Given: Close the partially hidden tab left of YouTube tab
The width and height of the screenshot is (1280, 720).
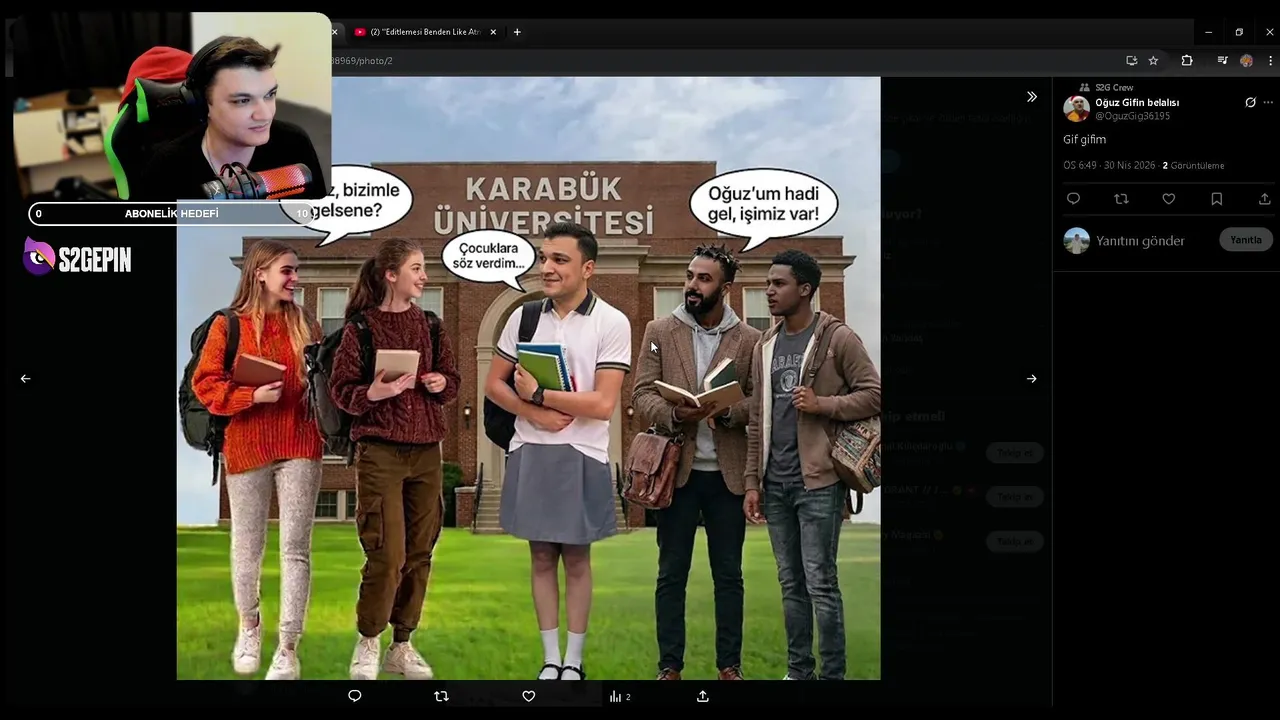Looking at the screenshot, I should point(335,32).
